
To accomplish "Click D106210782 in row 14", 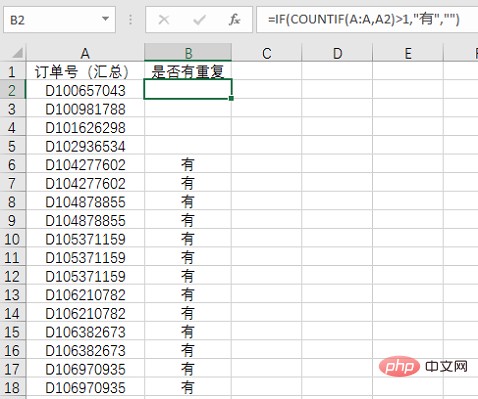I will pos(85,313).
